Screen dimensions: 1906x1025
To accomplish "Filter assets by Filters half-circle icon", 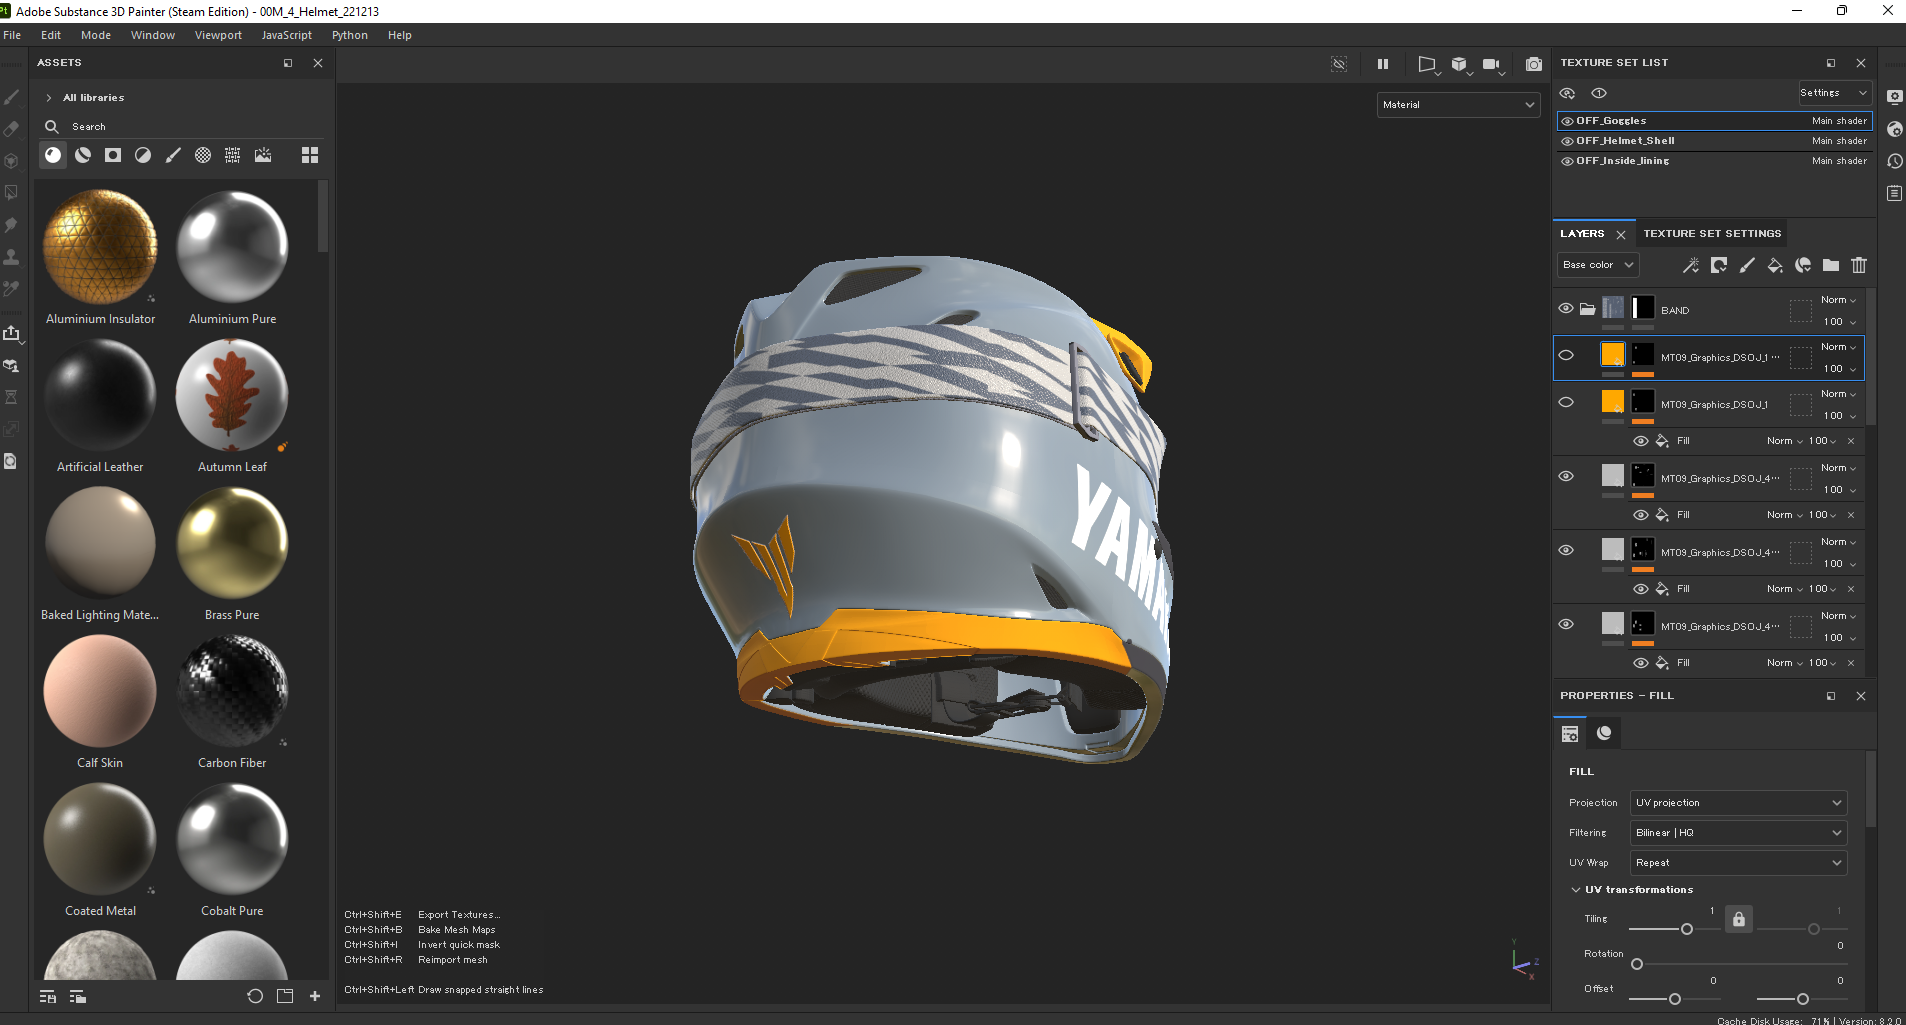I will [x=143, y=155].
